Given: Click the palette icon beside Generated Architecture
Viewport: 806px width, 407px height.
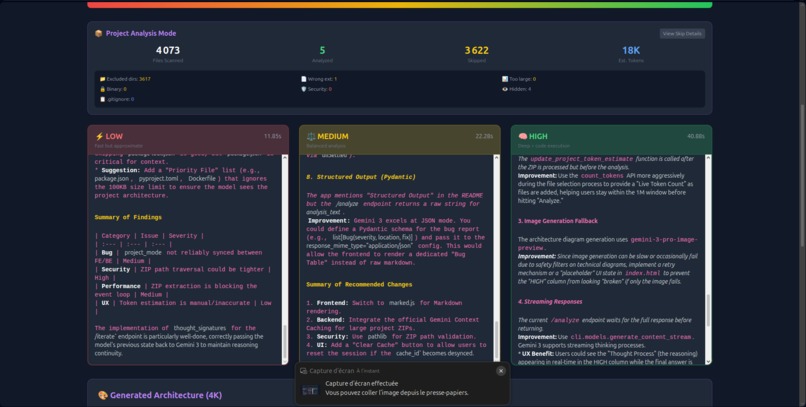Looking at the screenshot, I should click(x=103, y=395).
